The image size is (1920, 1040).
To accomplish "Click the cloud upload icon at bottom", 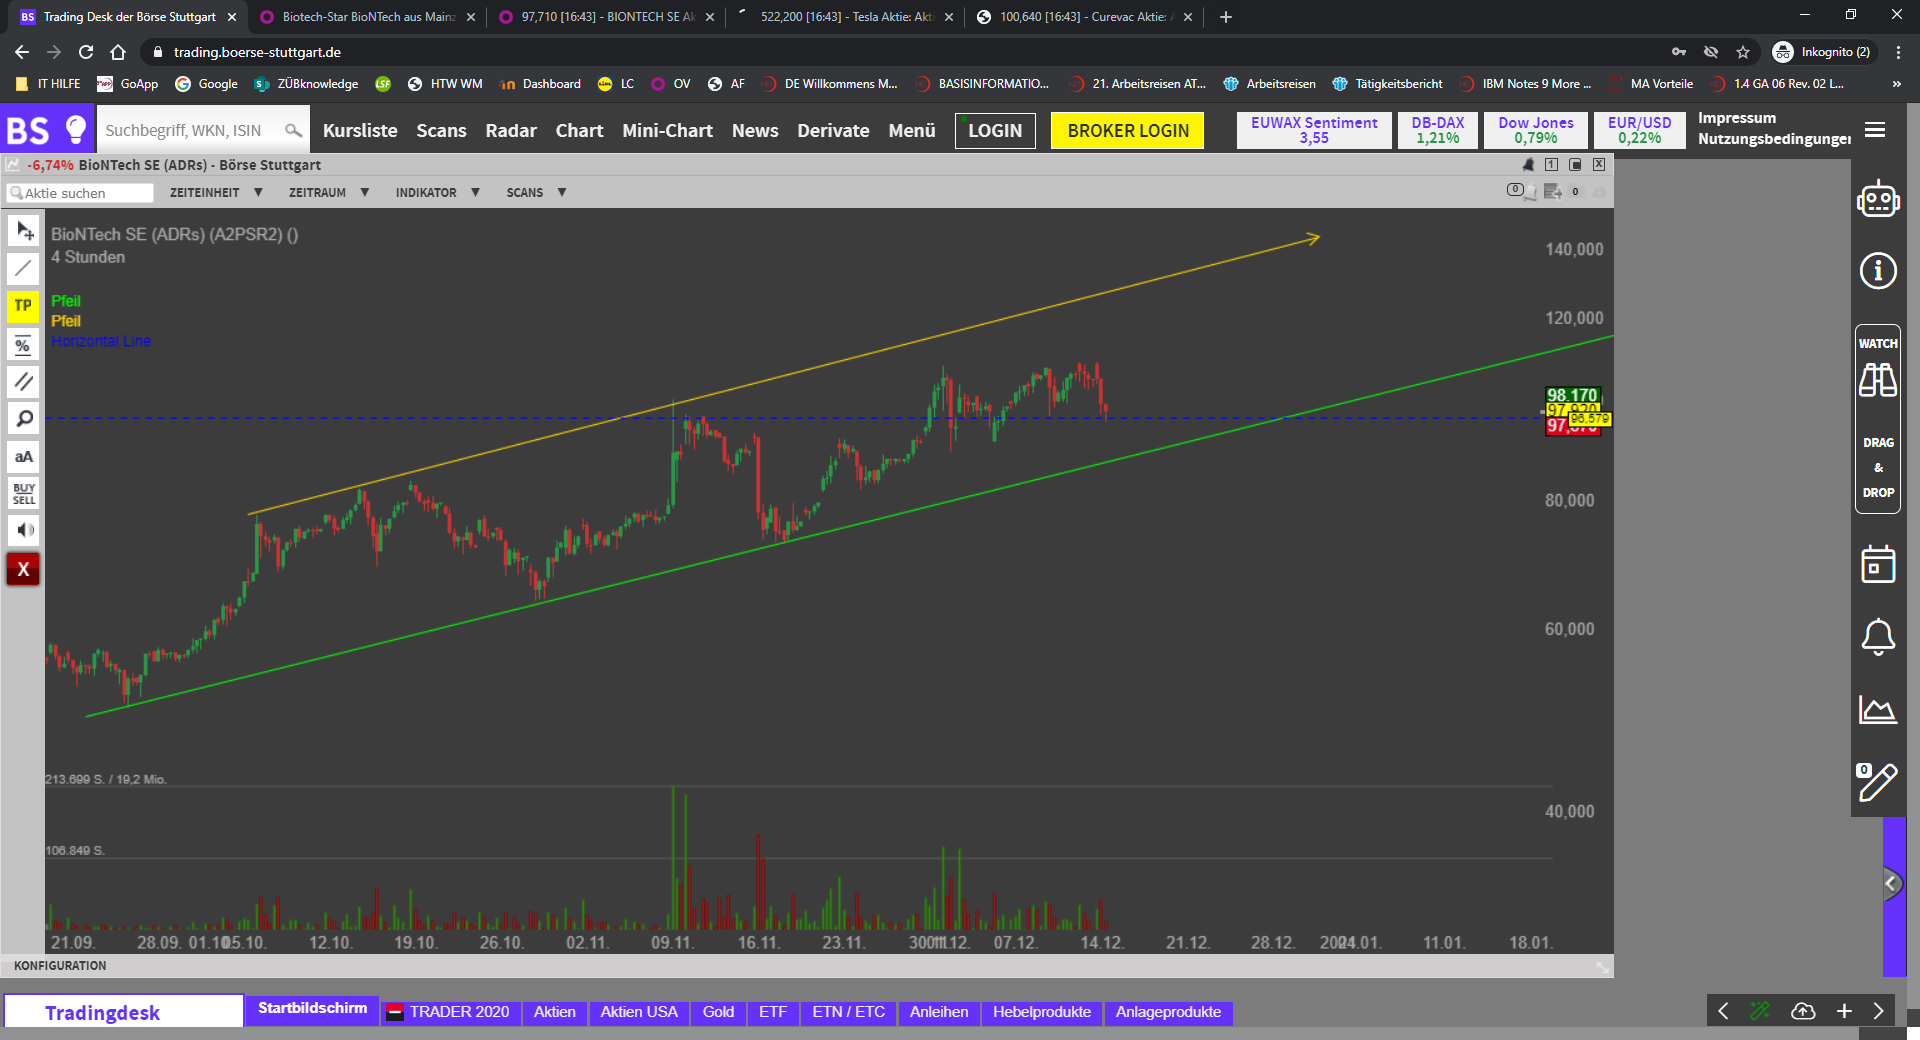I will coord(1803,1011).
